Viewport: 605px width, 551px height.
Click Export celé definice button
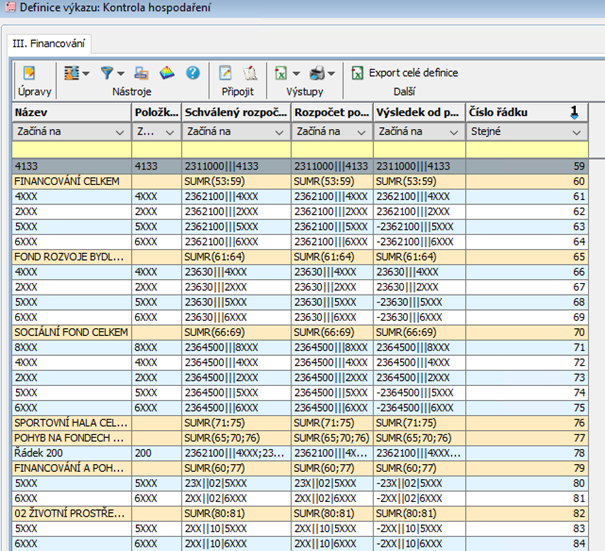405,73
